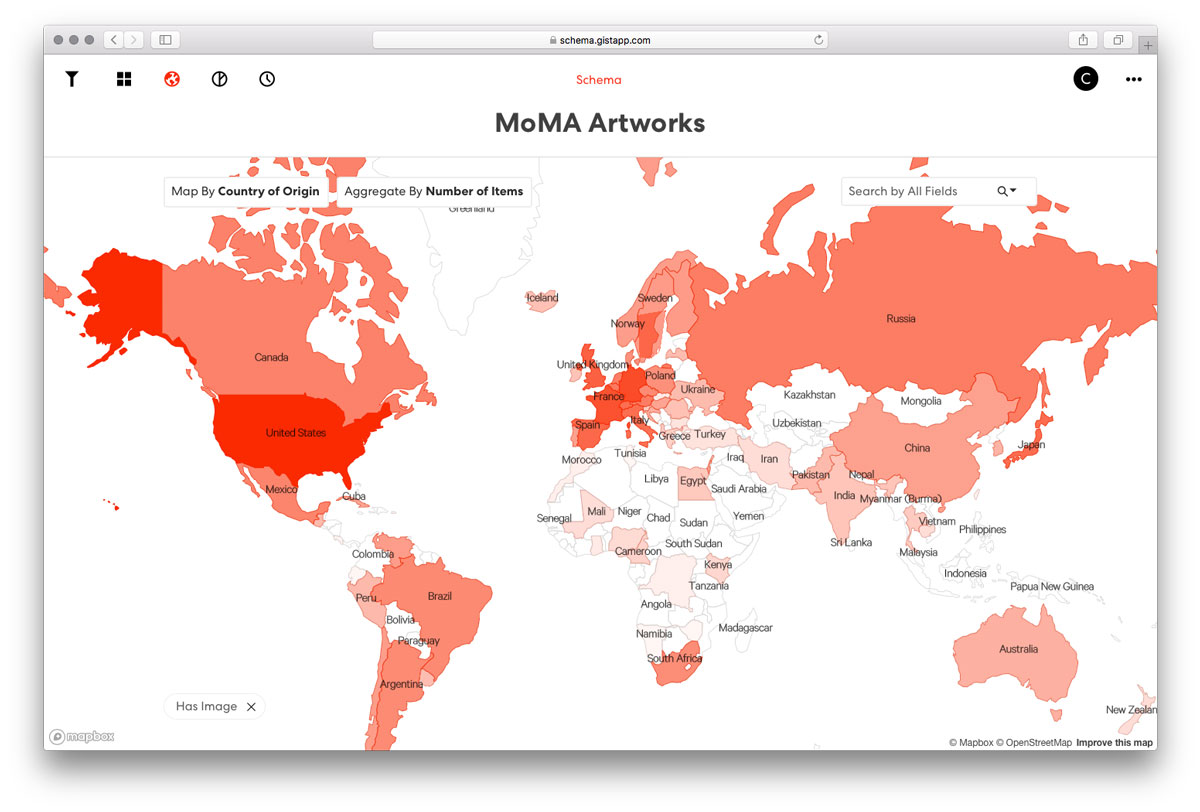1200x812 pixels.
Task: Click the Iceland country label
Action: 543,298
